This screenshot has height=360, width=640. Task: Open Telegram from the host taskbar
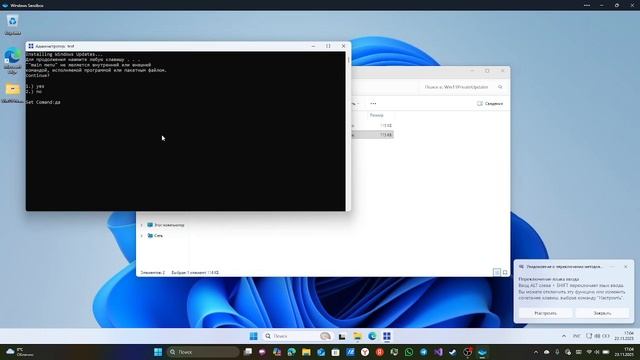(424, 352)
